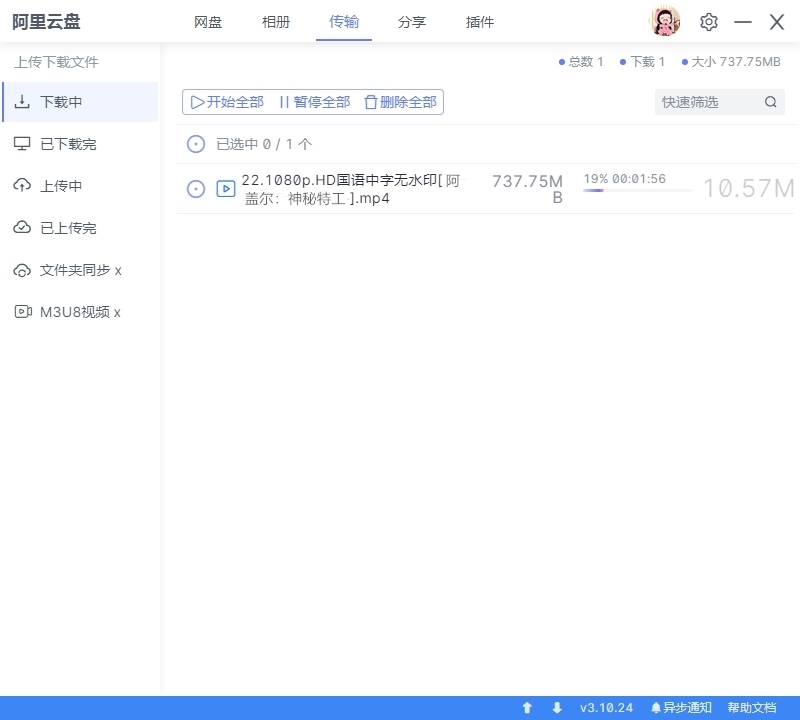Toggle the select-all circle beside 已选中
The width and height of the screenshot is (800, 720).
coord(196,145)
